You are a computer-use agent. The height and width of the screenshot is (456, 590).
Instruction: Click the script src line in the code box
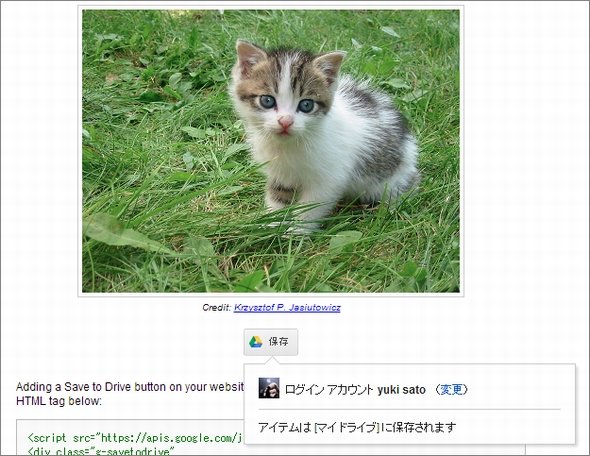135,438
